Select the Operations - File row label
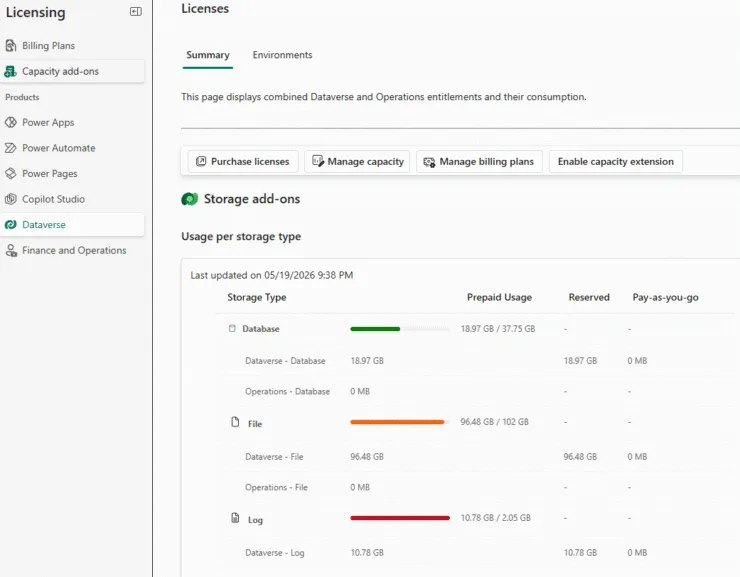740x577 pixels. coord(276,487)
